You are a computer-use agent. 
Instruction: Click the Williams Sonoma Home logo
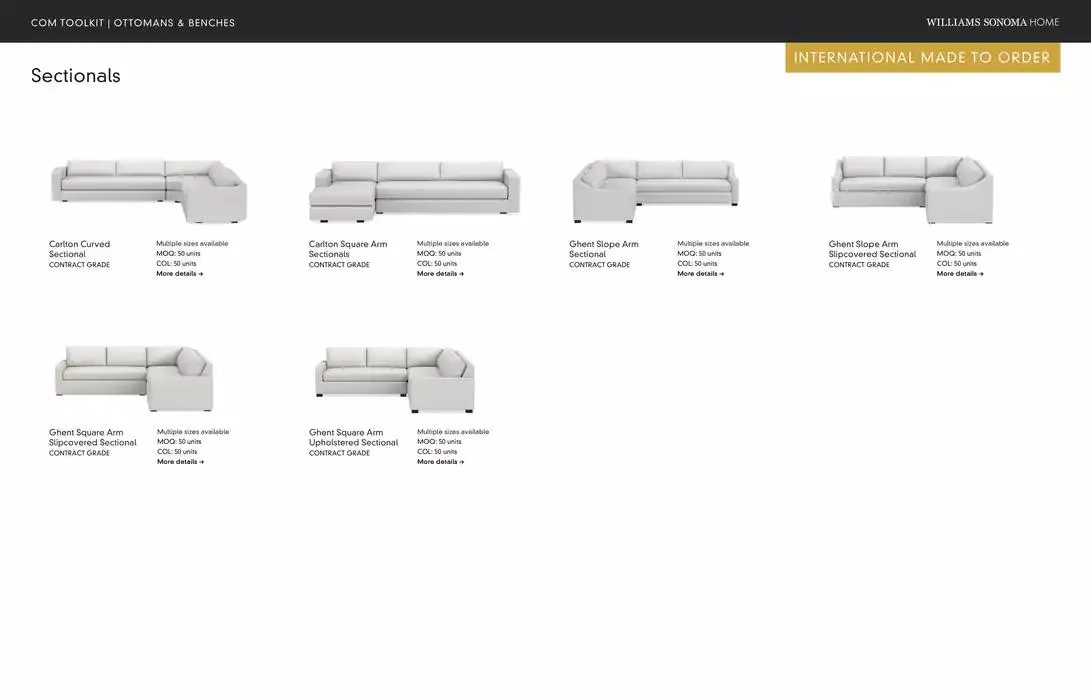pos(992,22)
